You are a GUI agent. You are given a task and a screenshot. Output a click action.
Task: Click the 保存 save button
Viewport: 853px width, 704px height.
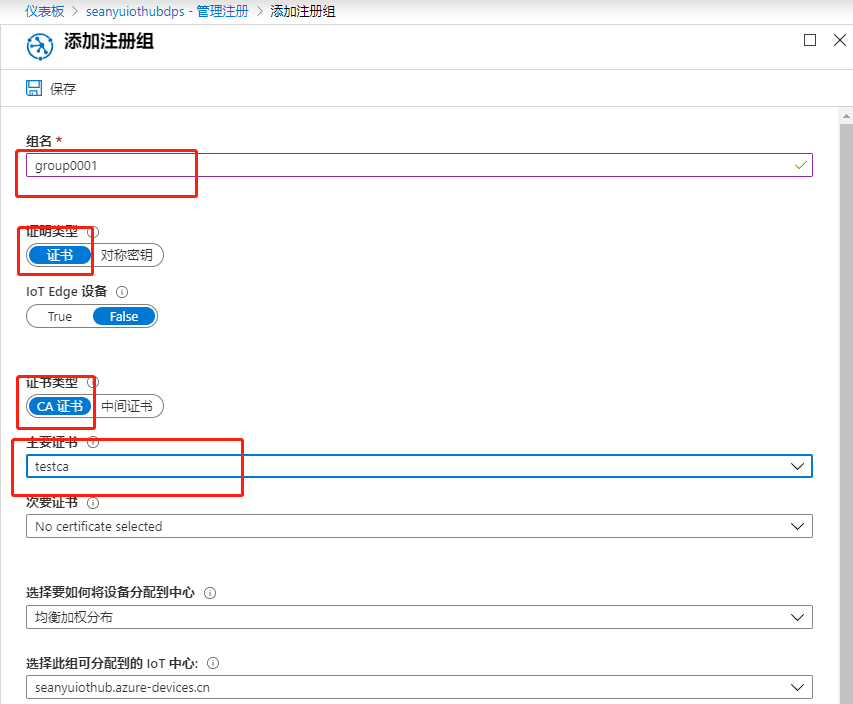coord(62,88)
